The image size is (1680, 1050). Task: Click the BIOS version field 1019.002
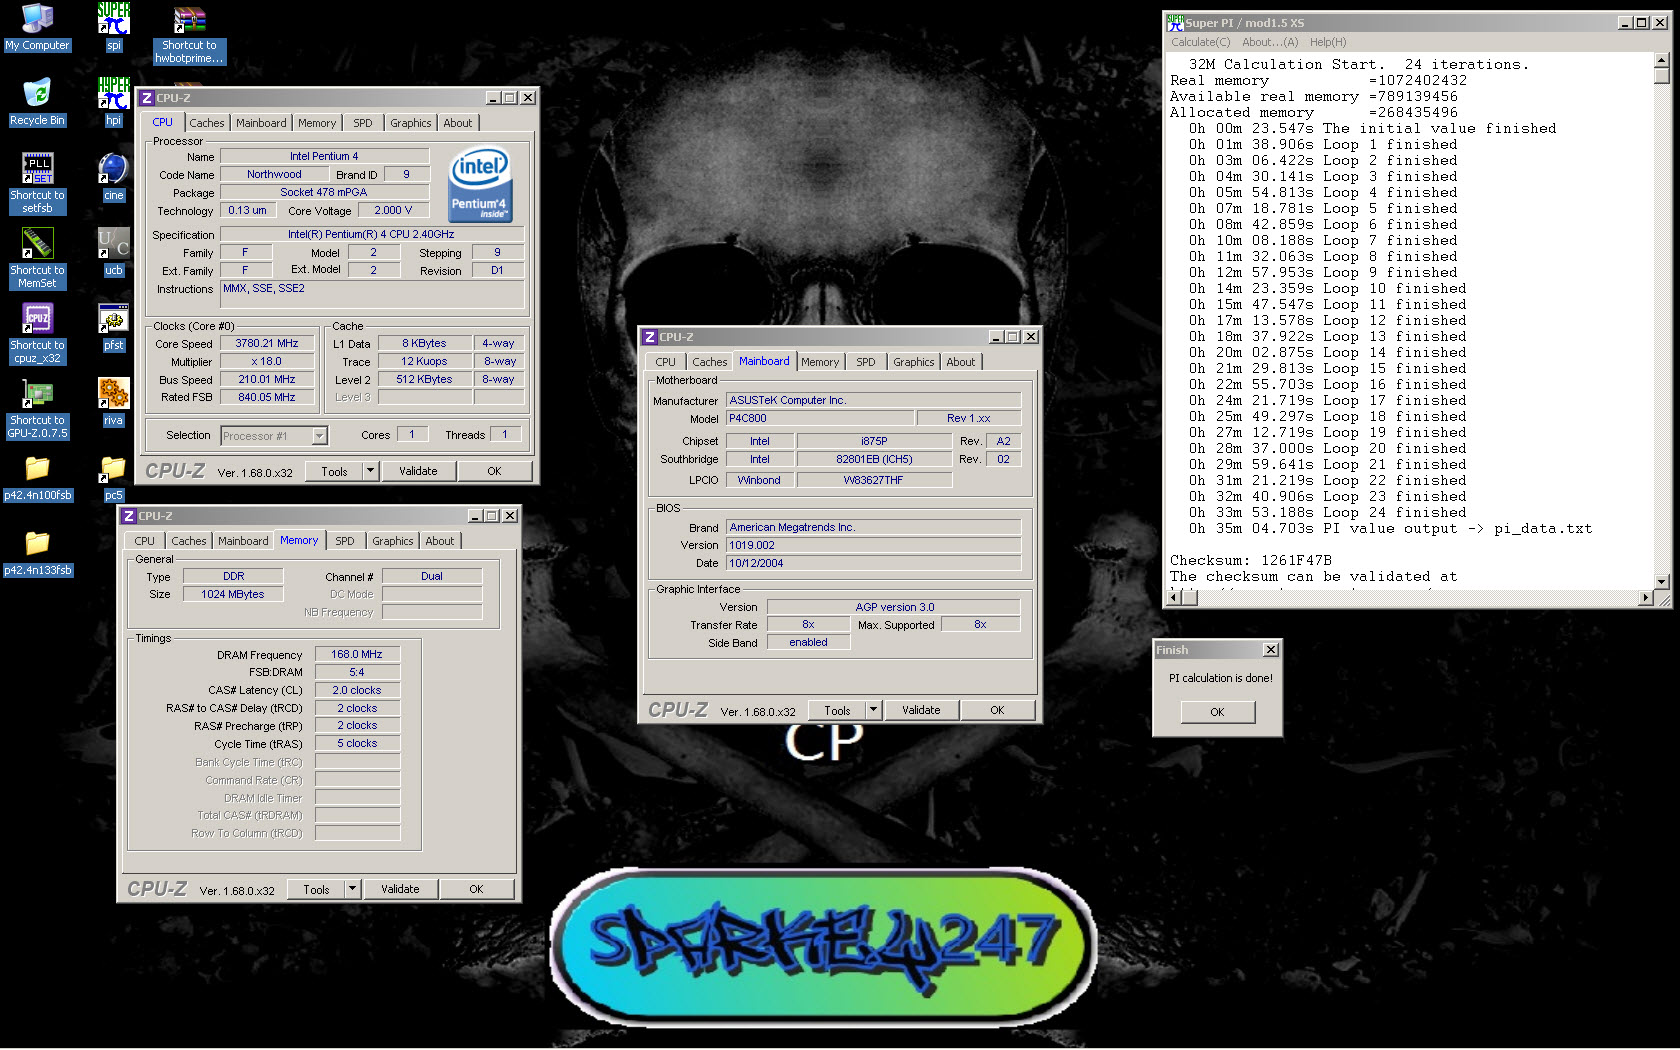tap(874, 545)
